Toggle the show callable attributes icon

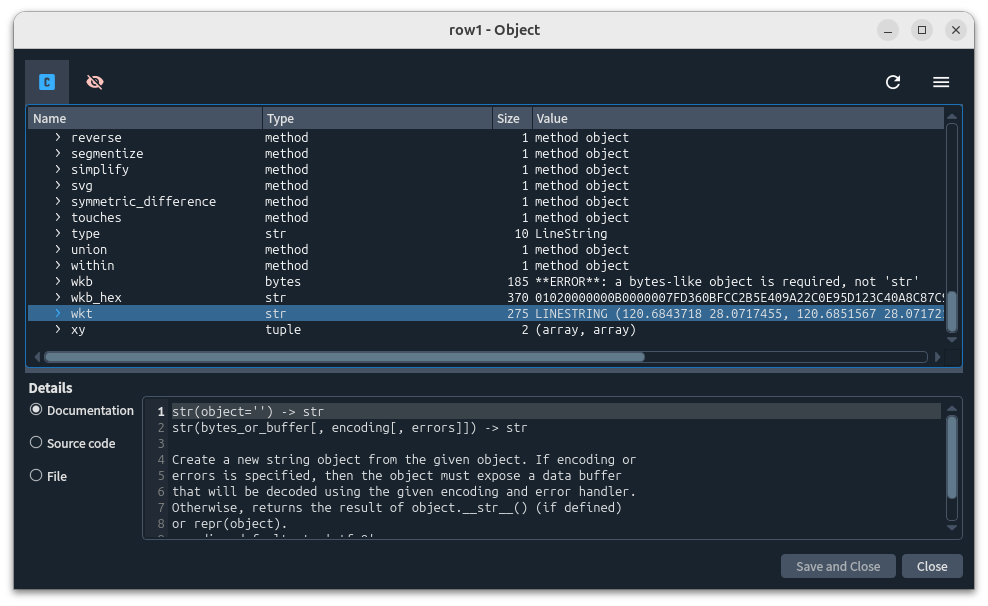click(x=47, y=82)
